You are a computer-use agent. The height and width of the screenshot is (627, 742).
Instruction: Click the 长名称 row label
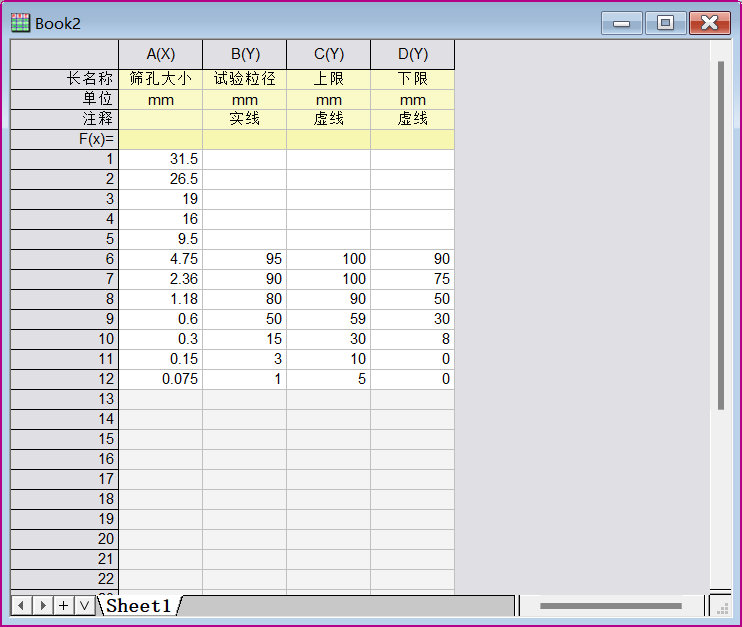(x=64, y=78)
